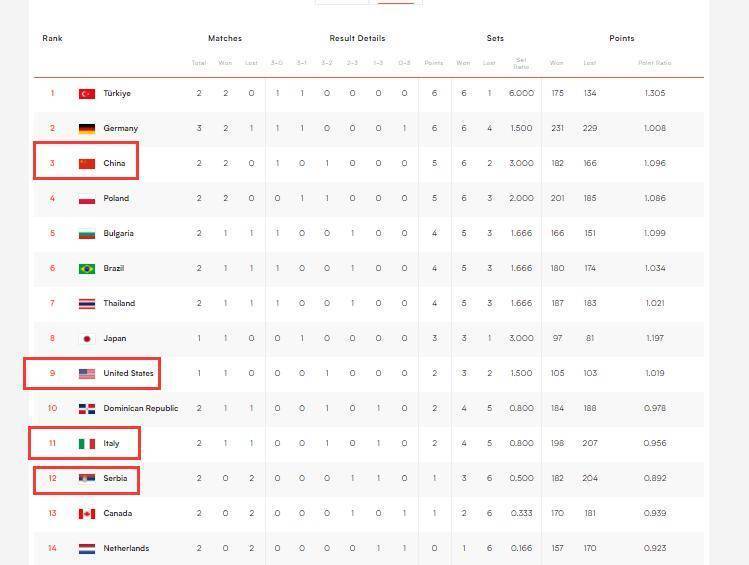Image resolution: width=749 pixels, height=565 pixels.
Task: Click the Canada flag icon
Action: pyautogui.click(x=87, y=513)
